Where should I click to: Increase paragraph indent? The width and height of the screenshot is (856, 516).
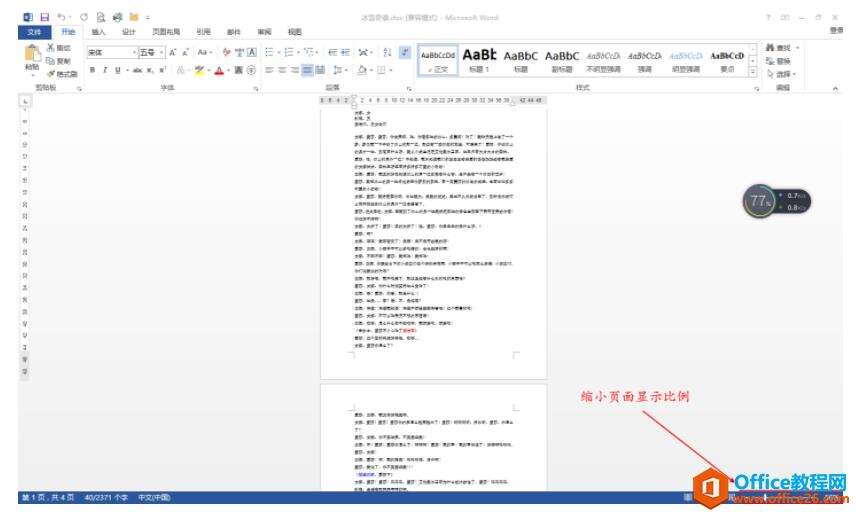pyautogui.click(x=345, y=52)
